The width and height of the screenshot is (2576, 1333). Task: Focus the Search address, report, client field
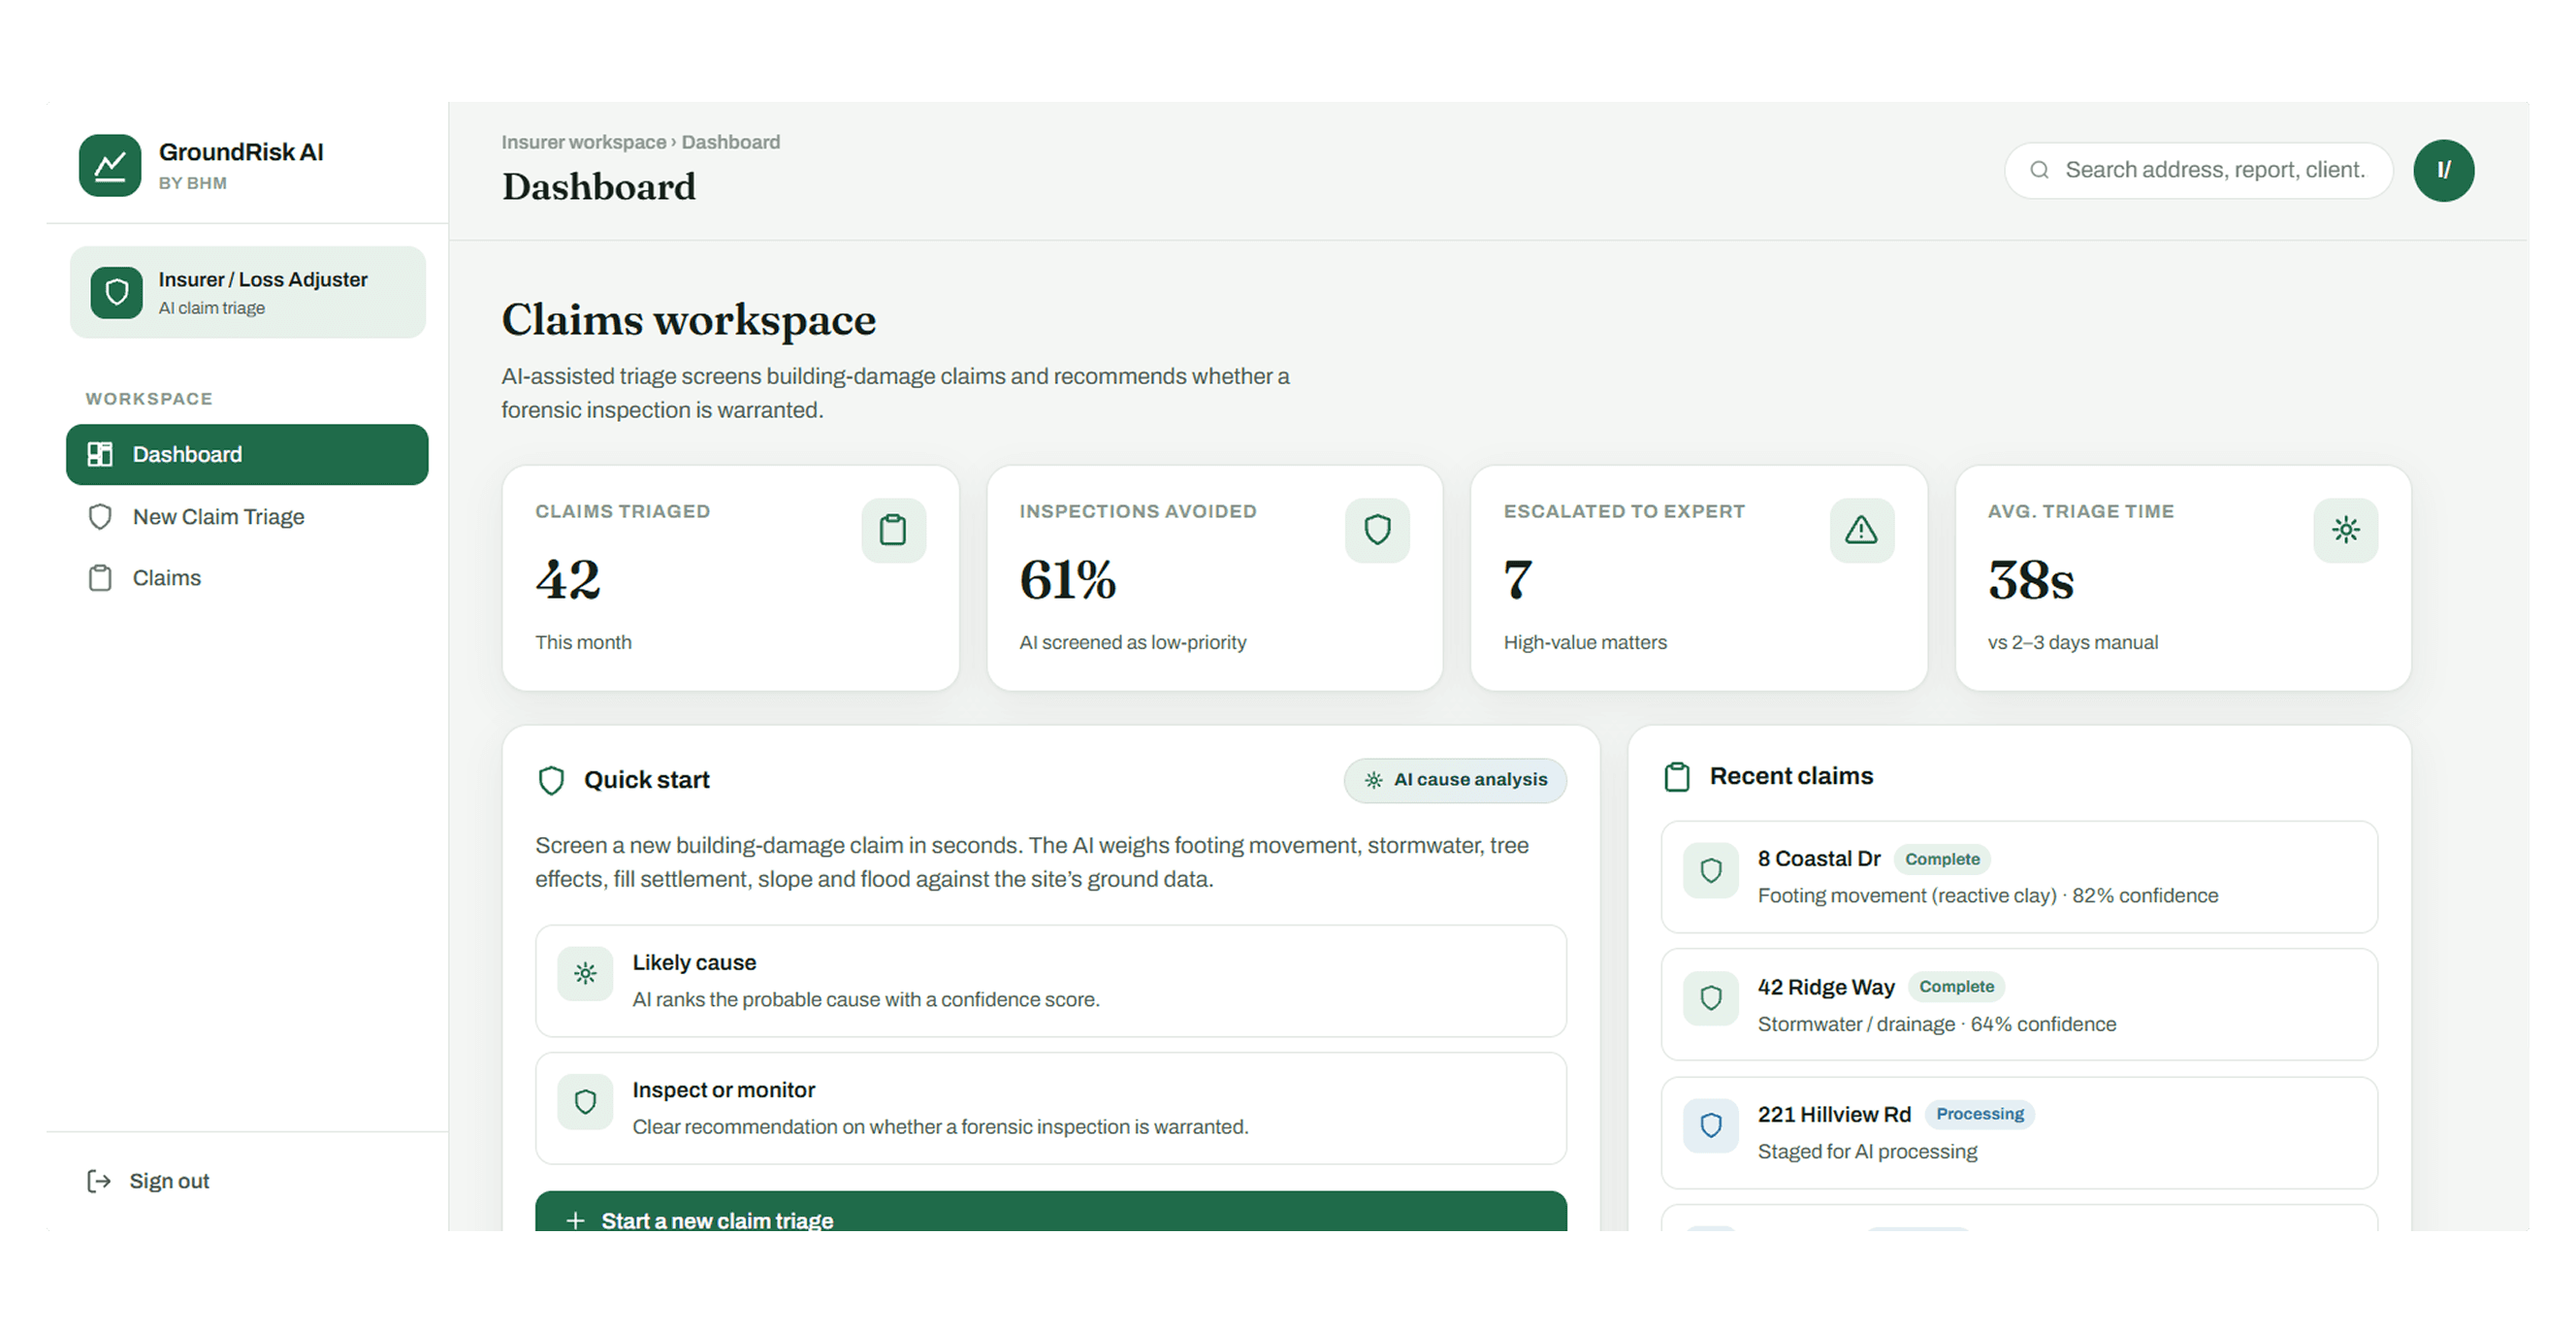(2199, 170)
